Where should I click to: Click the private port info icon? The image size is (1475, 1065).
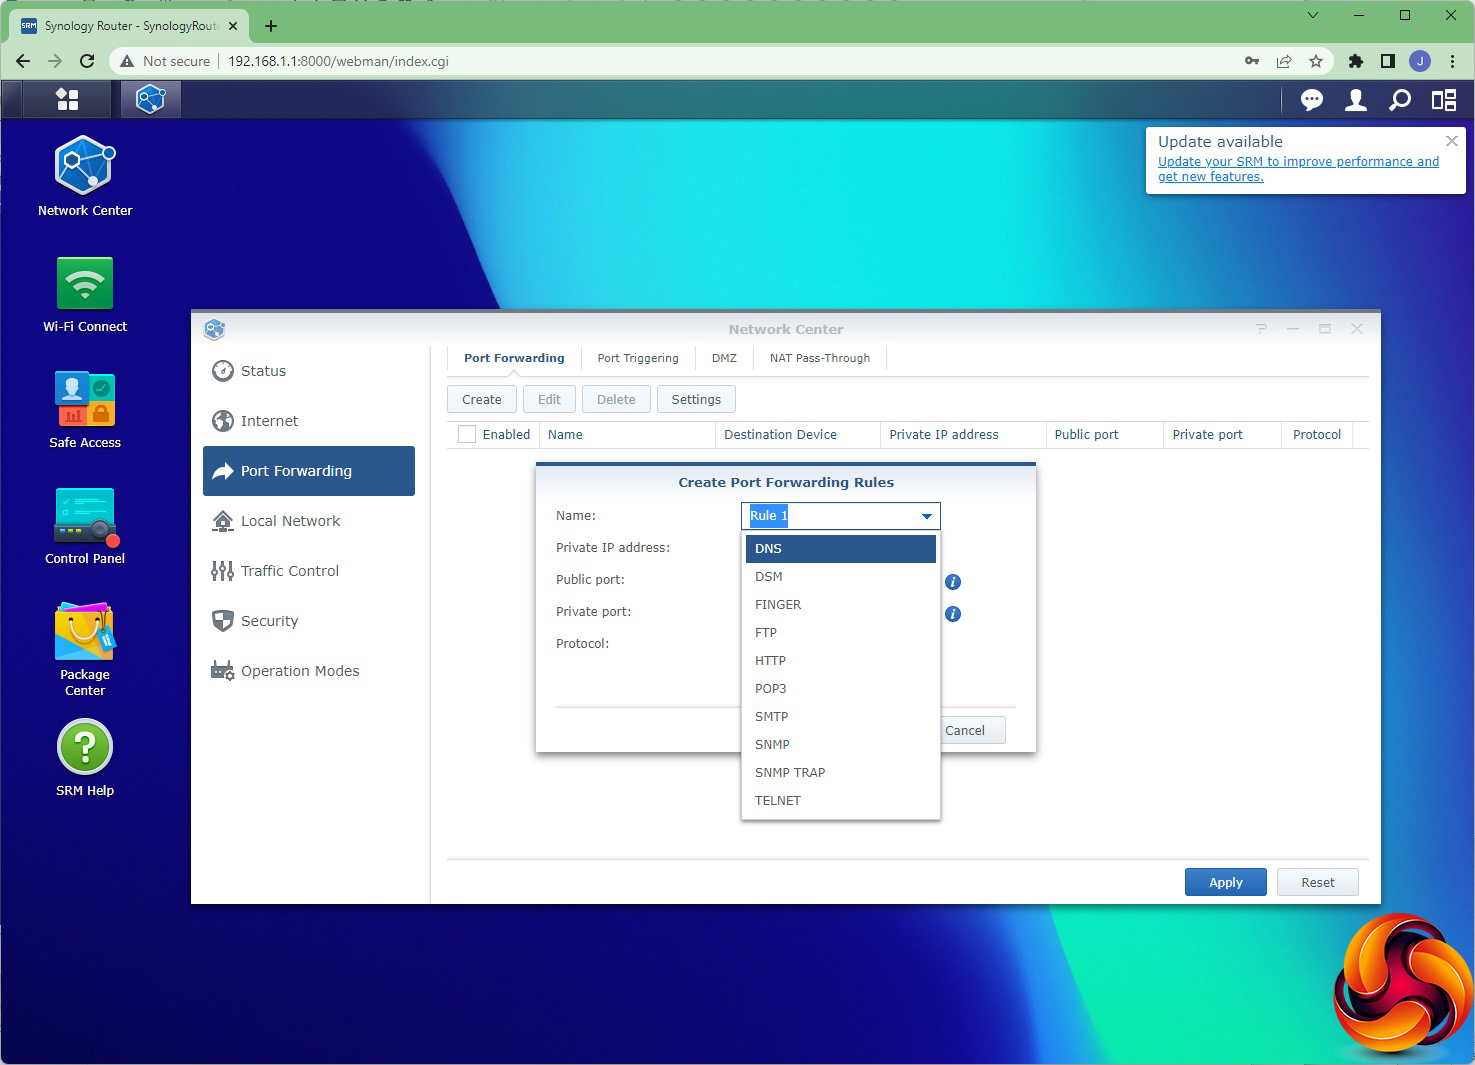pyautogui.click(x=953, y=614)
